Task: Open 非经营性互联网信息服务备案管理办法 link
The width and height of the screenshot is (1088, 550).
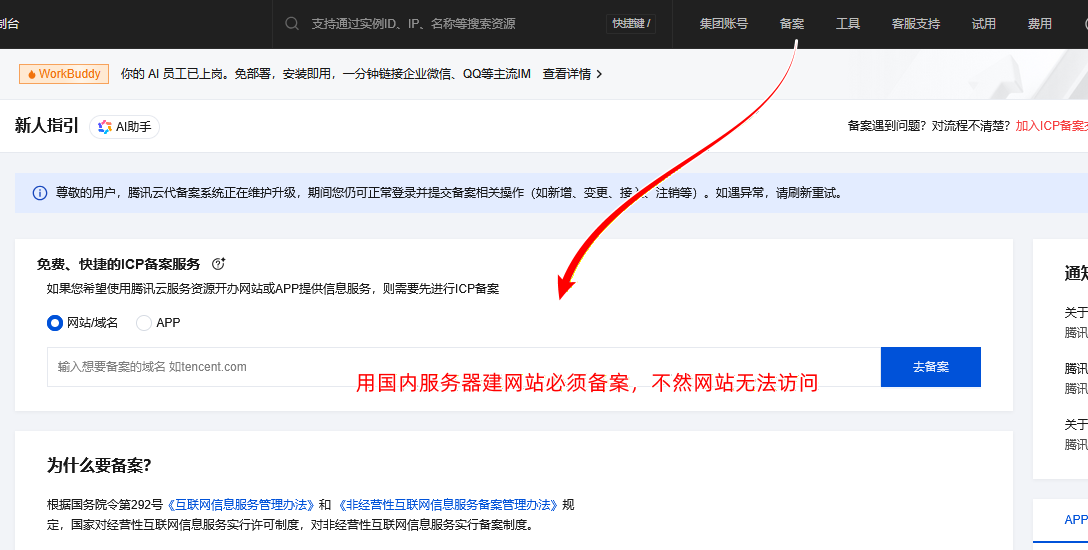Action: [447, 505]
